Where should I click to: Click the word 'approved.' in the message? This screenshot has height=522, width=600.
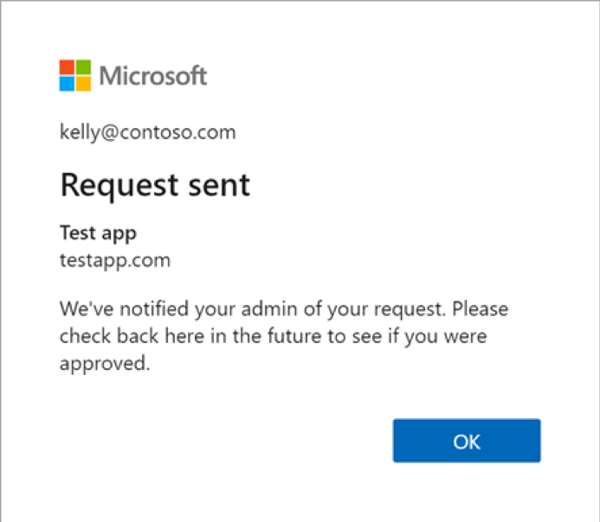pyautogui.click(x=104, y=364)
